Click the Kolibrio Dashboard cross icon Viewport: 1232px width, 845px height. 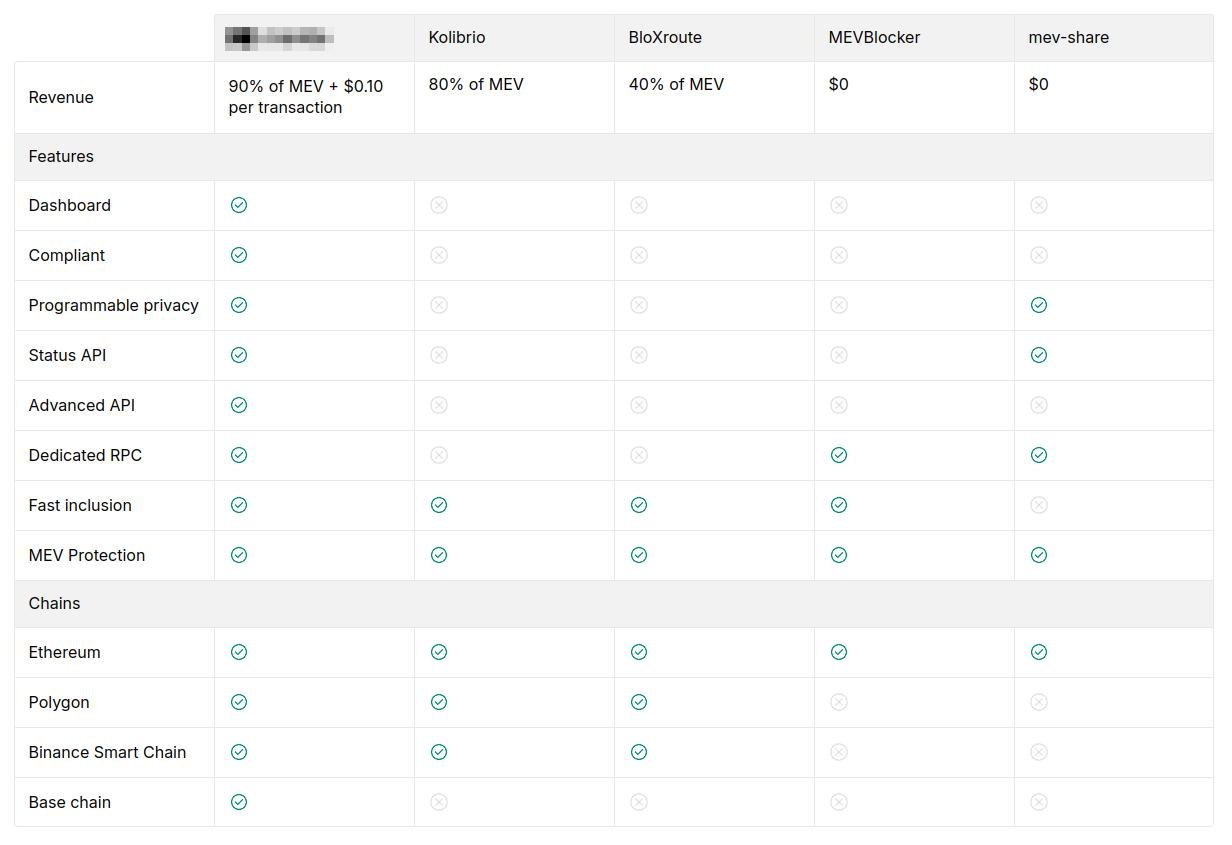point(438,205)
